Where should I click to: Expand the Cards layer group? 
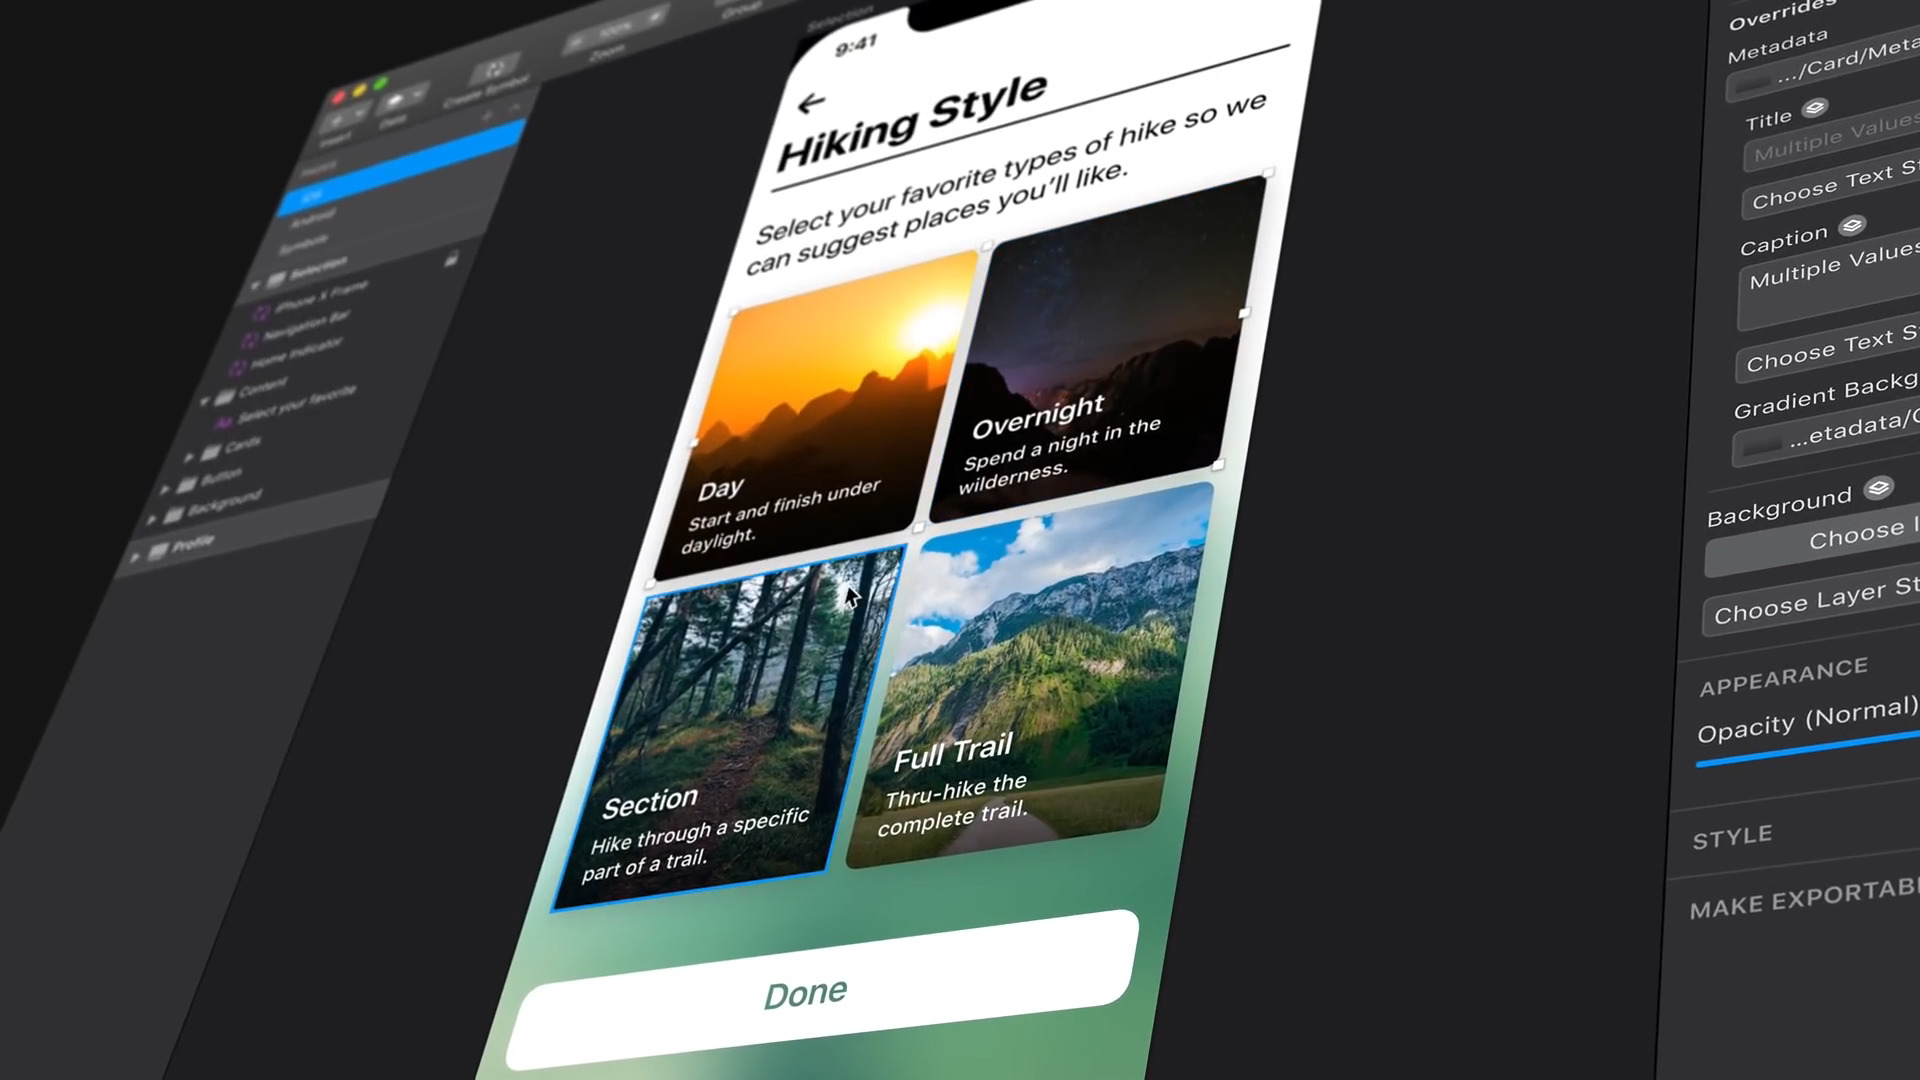[x=189, y=457]
